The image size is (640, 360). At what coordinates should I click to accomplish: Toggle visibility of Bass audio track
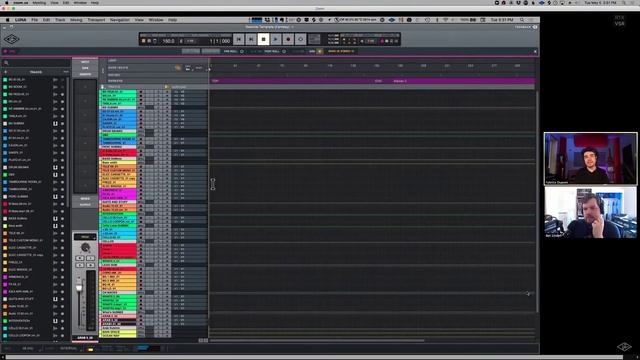click(x=62, y=226)
